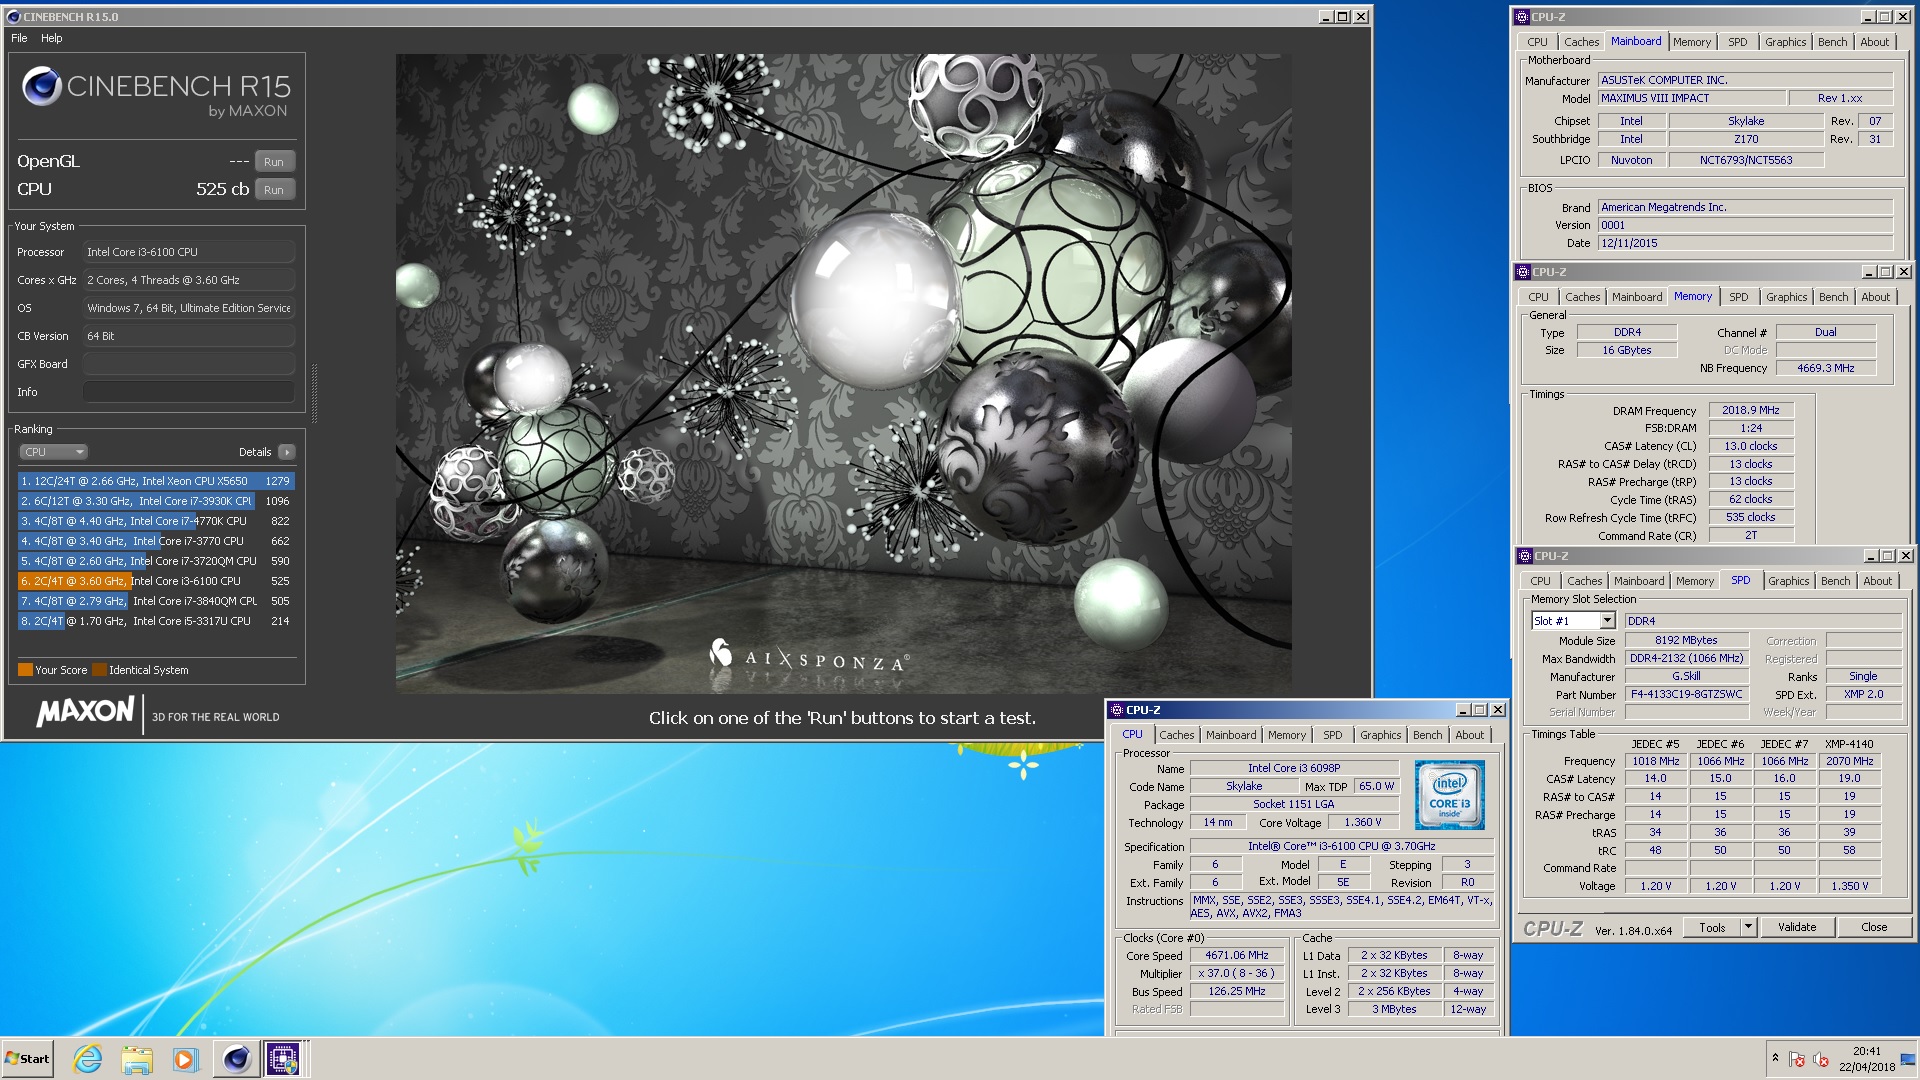Image resolution: width=1920 pixels, height=1080 pixels.
Task: Click the MAXON logo at bottom left
Action: 85,712
